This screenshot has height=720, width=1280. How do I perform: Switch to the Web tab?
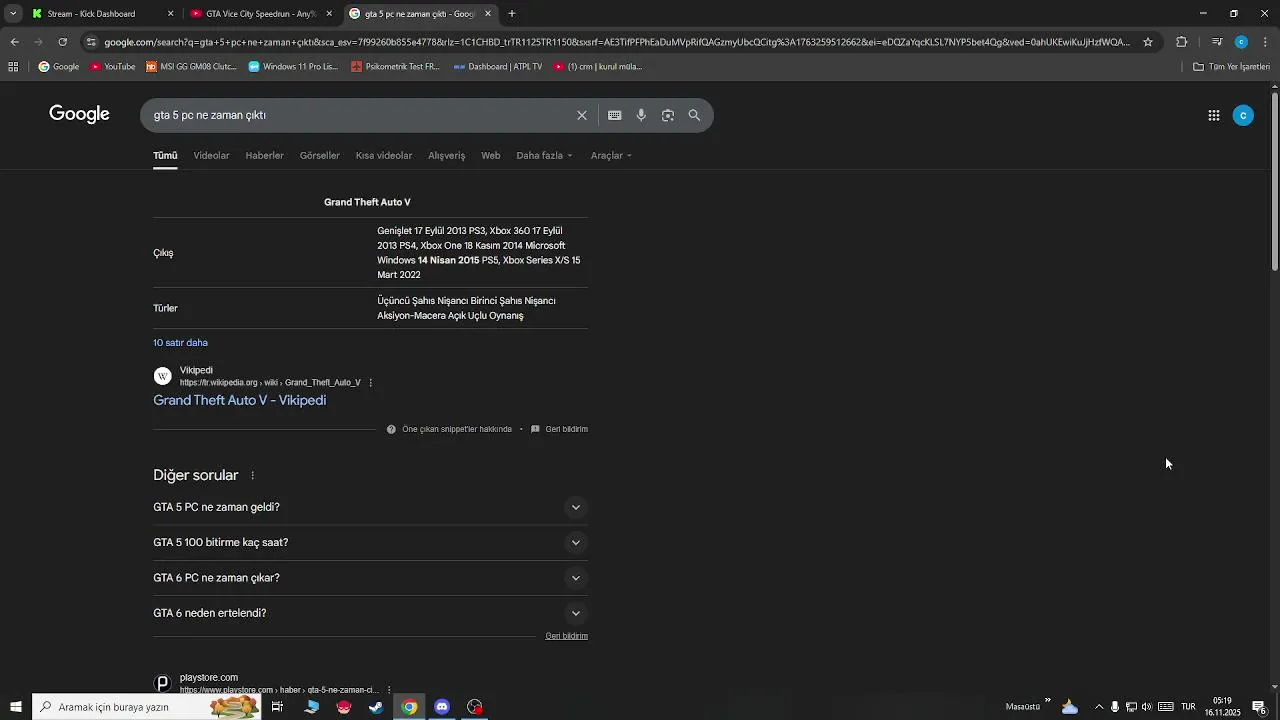(490, 156)
